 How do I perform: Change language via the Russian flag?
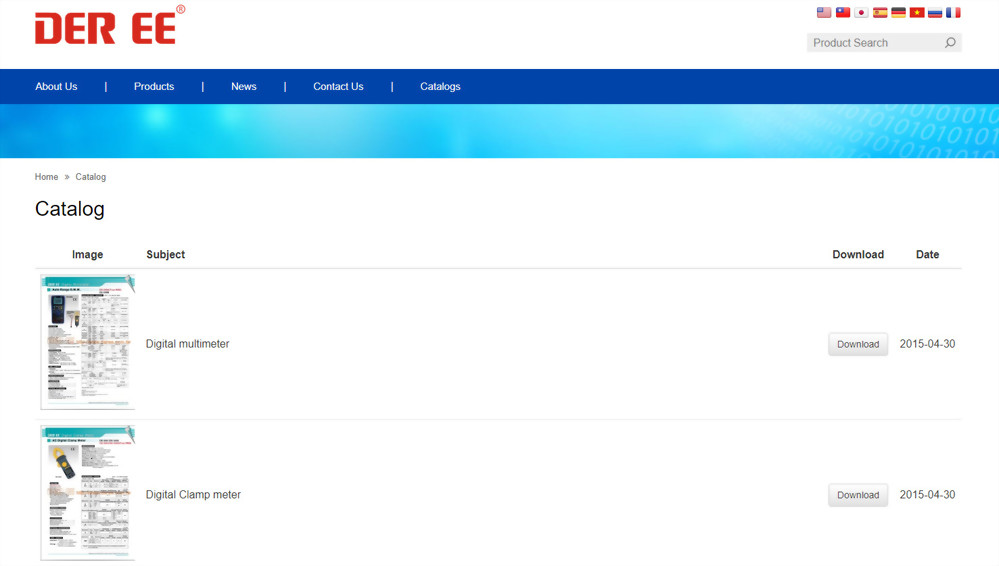click(935, 13)
